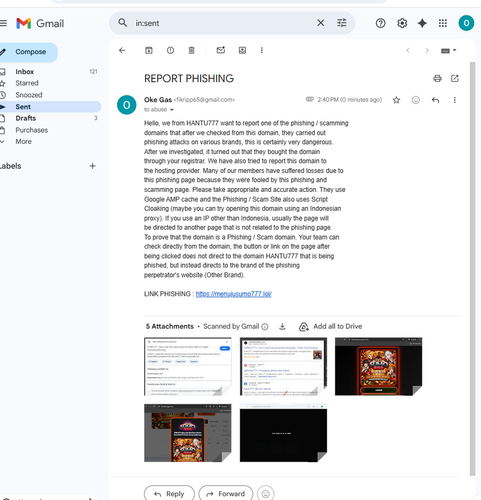
Task: Click the Scanned by Gmail info icon
Action: [x=265, y=327]
